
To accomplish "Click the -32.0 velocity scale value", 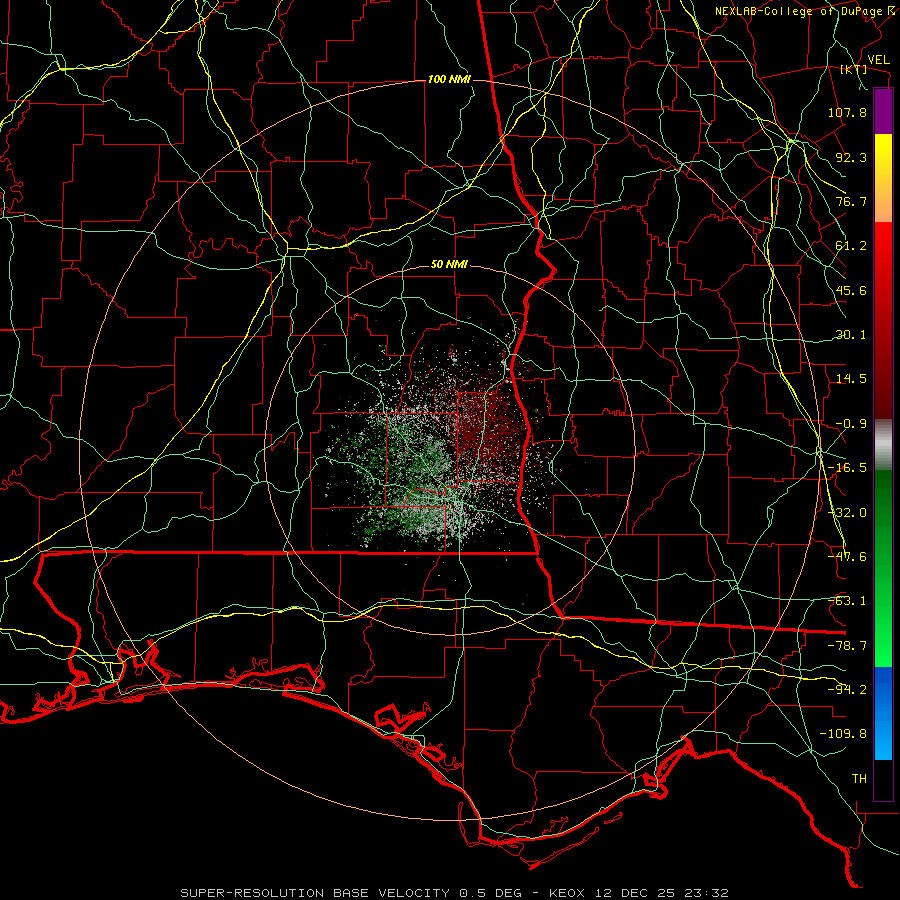I will pyautogui.click(x=847, y=513).
